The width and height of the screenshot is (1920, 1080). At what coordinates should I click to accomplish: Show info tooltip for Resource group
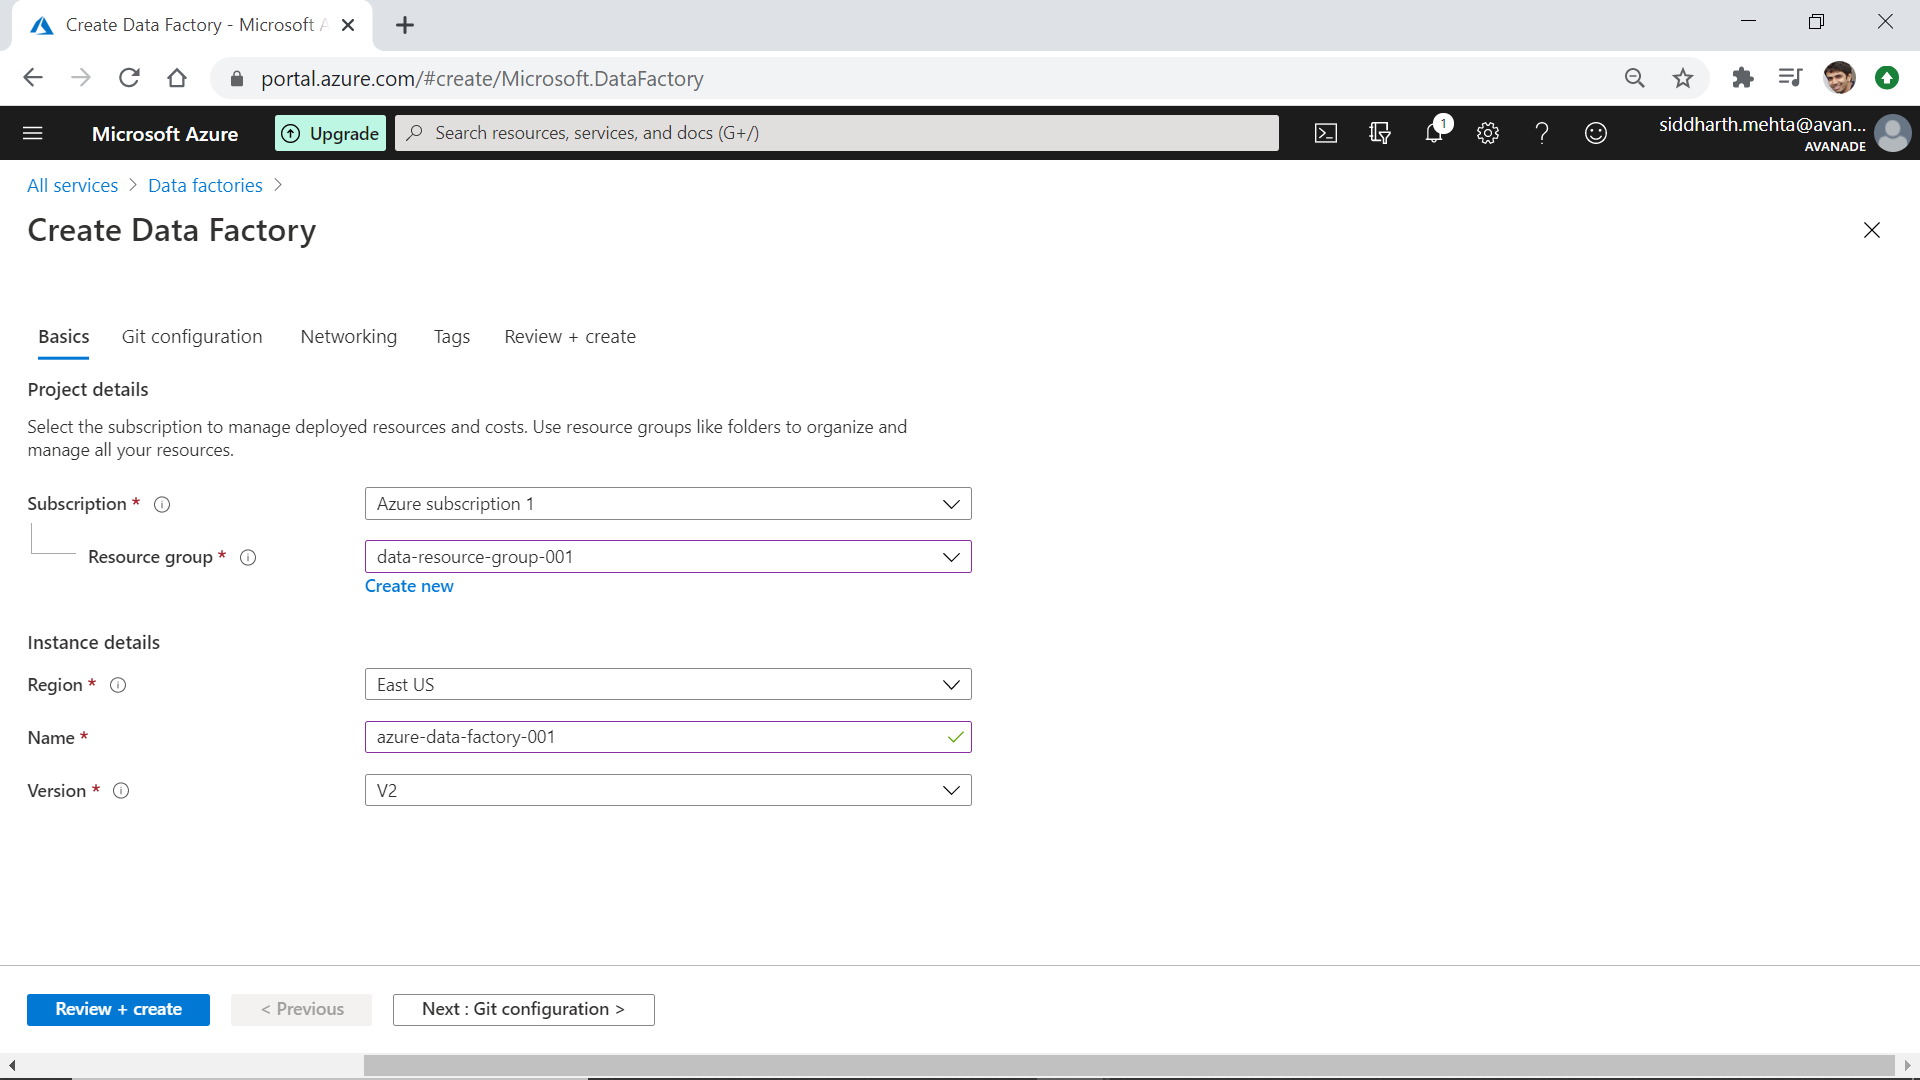coord(248,558)
